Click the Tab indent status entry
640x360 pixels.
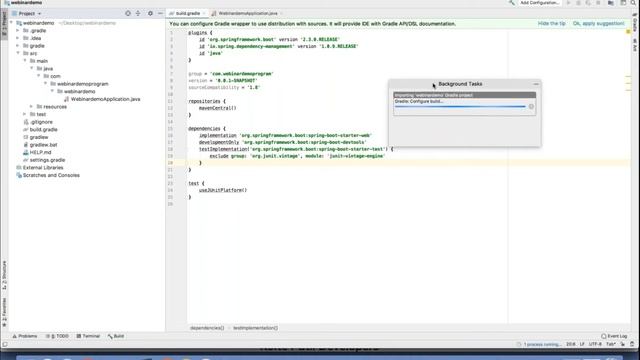[611, 344]
